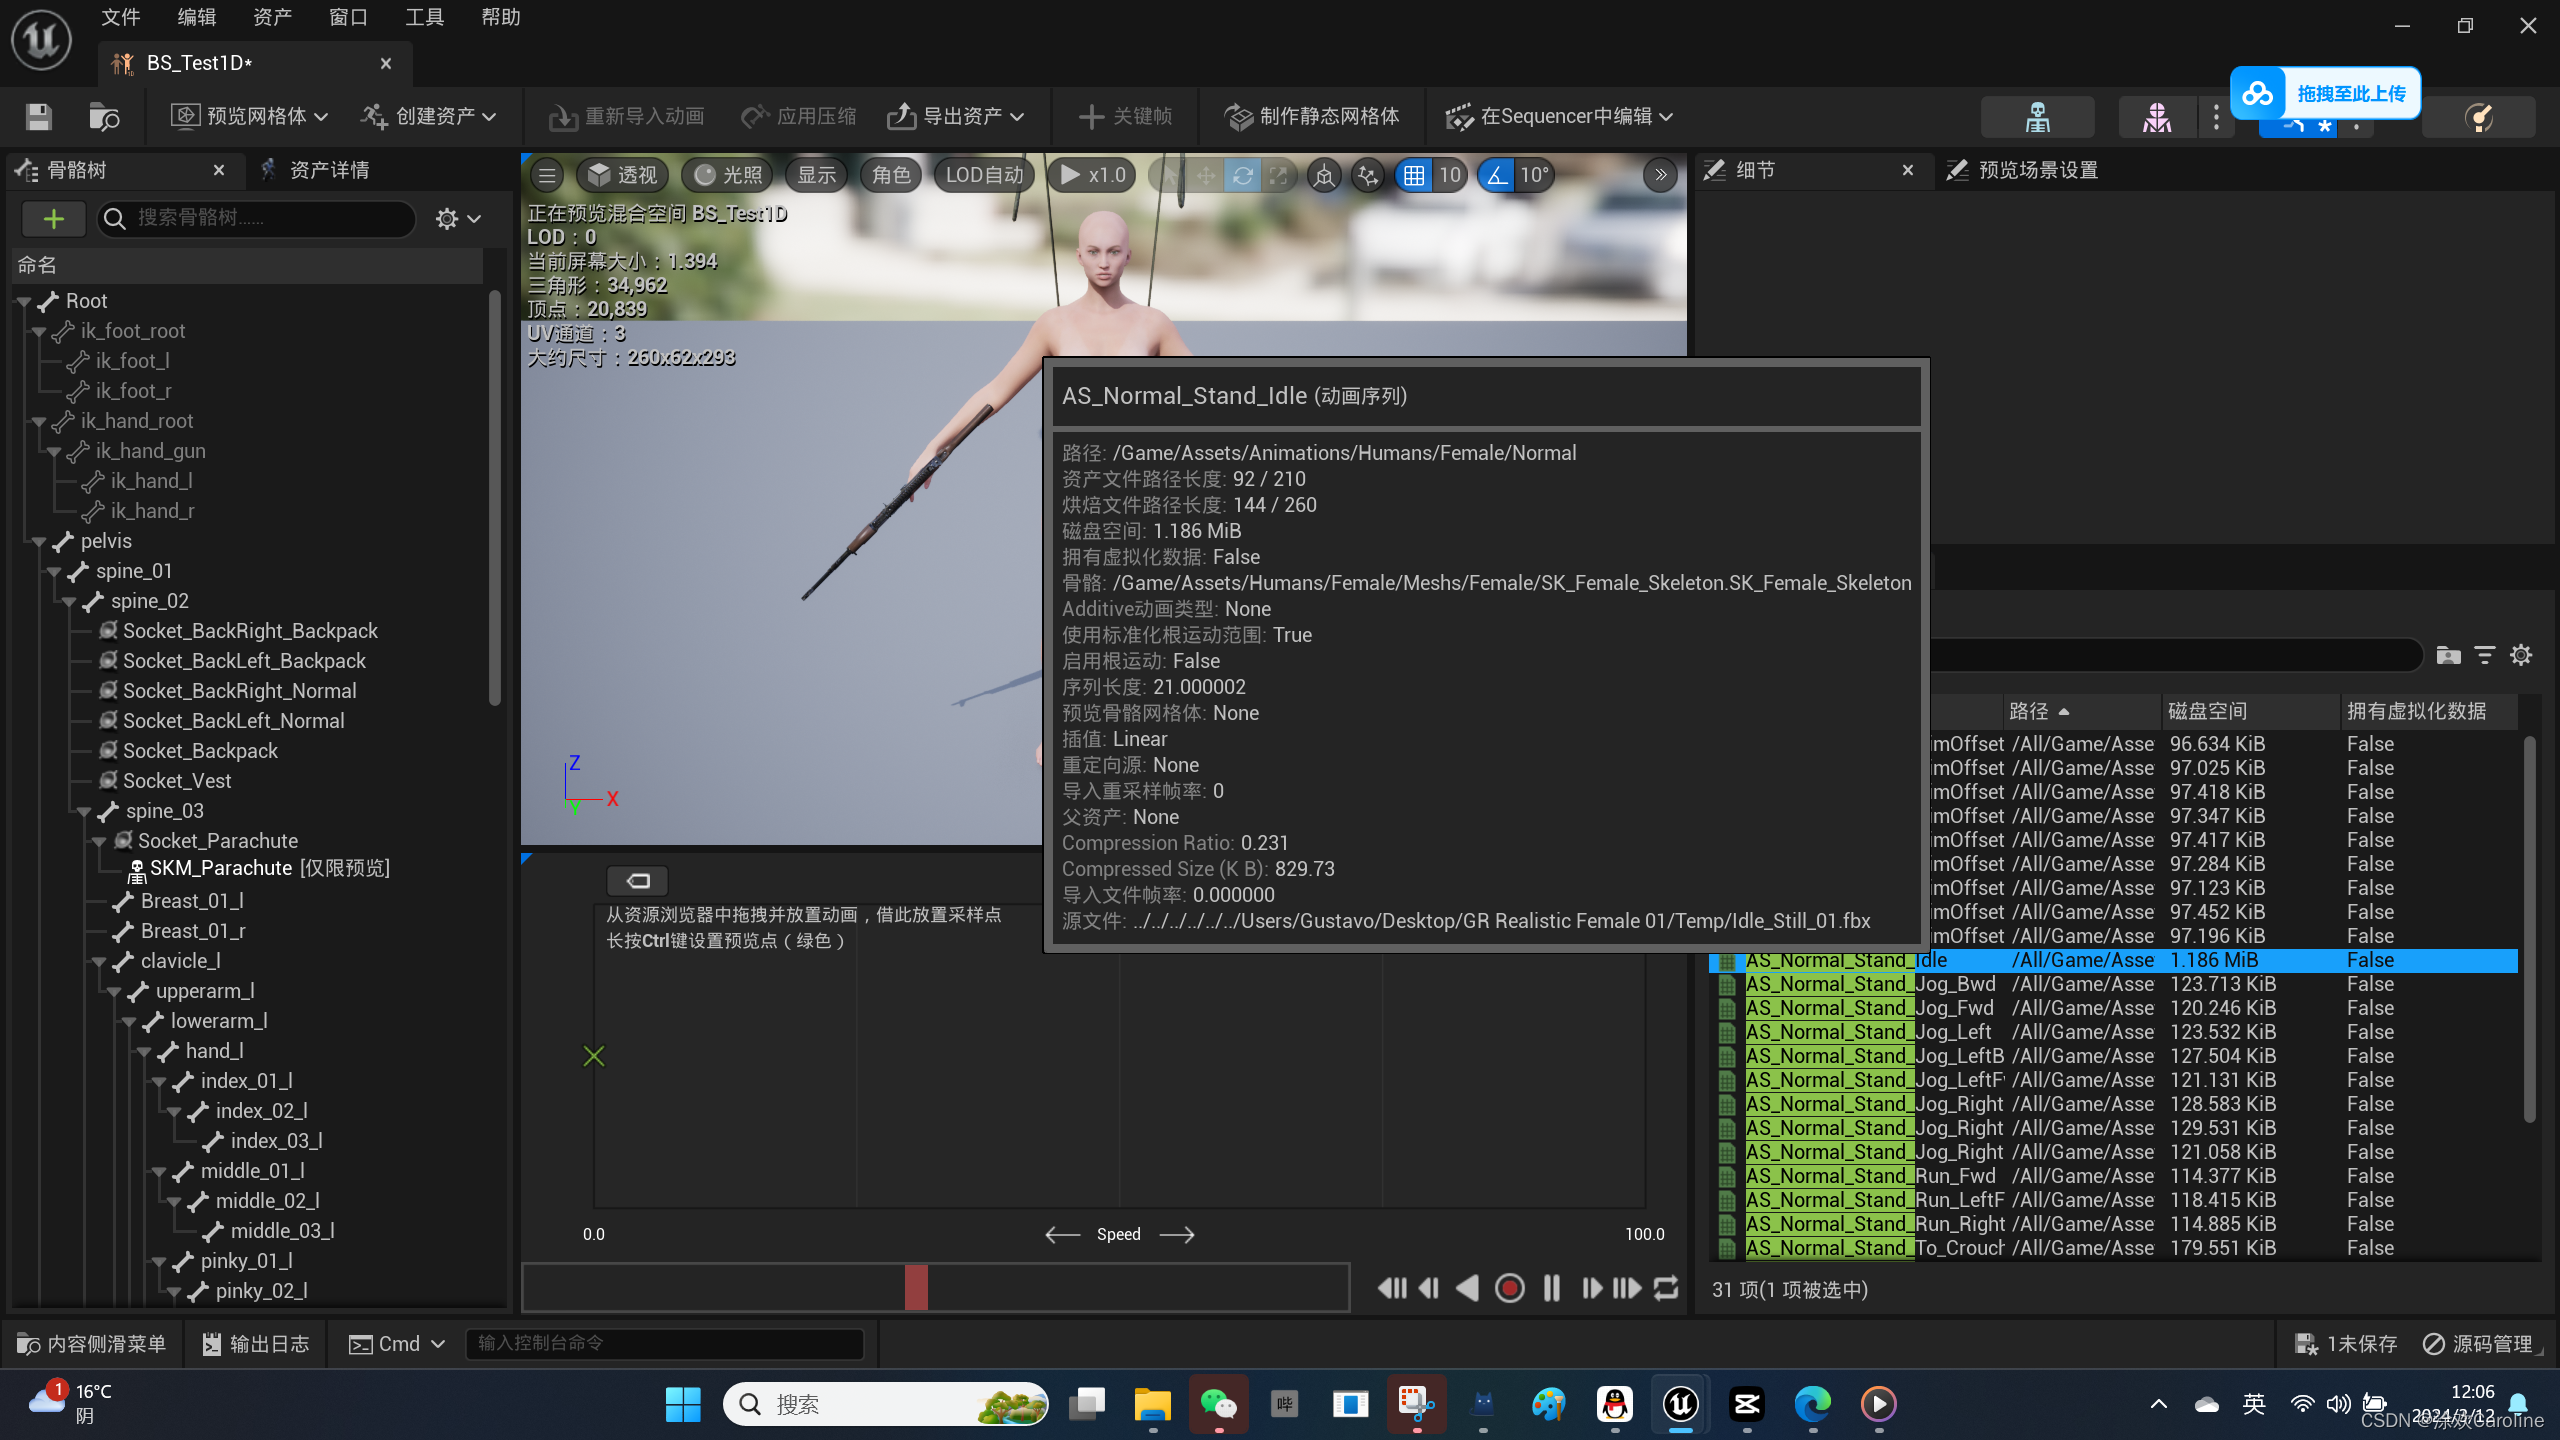Click the red timeline scrub marker
Image resolution: width=2560 pixels, height=1440 pixels.
click(x=916, y=1288)
